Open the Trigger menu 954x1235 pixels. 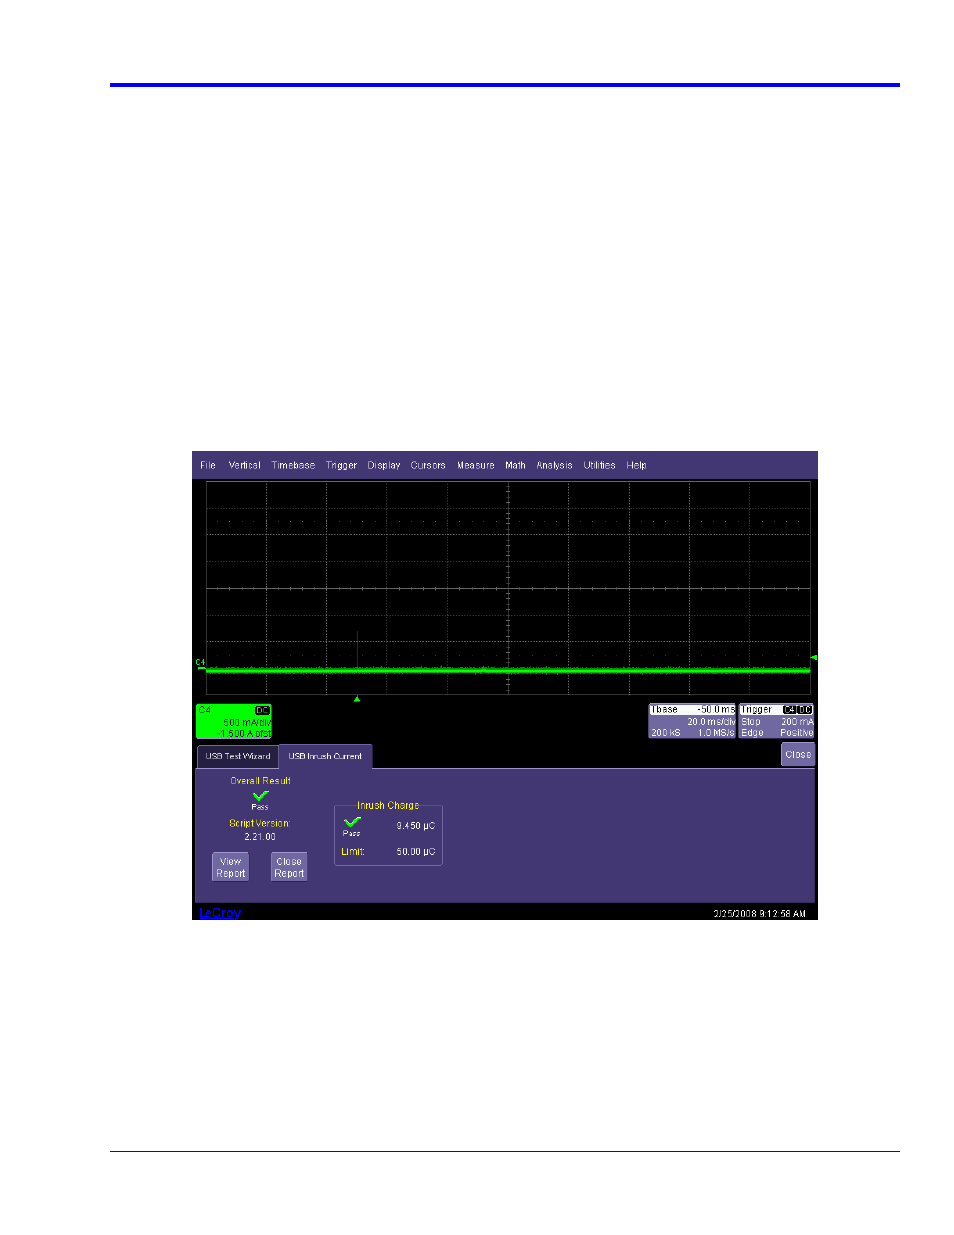tap(341, 465)
